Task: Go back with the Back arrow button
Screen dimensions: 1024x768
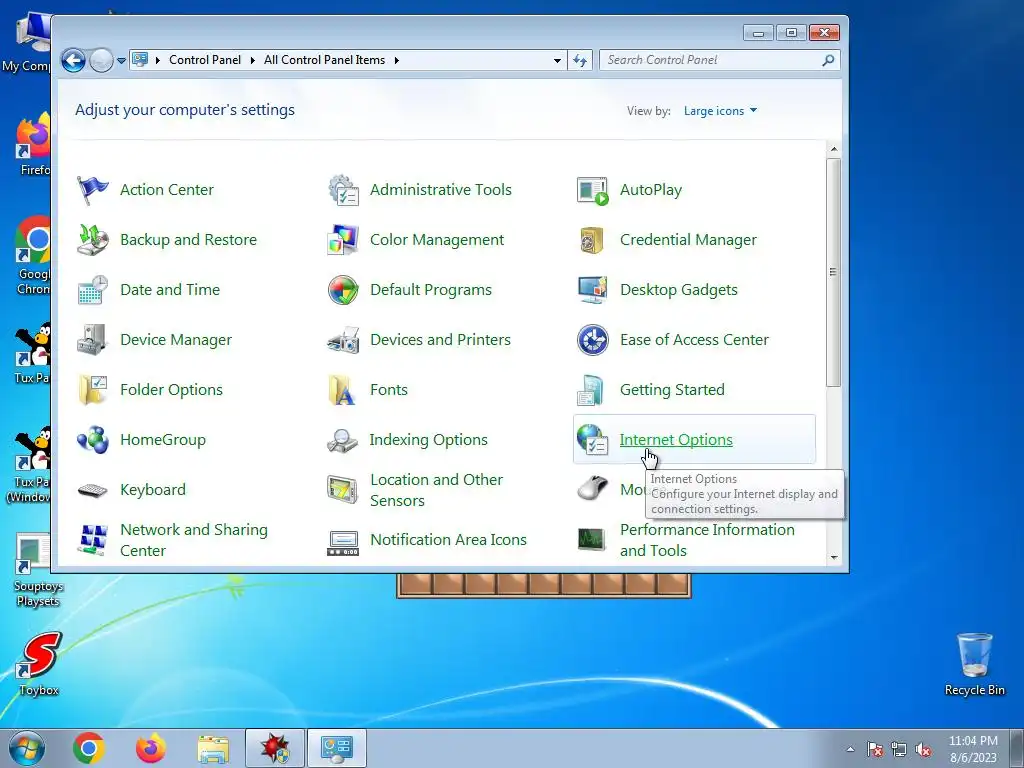Action: (x=74, y=60)
